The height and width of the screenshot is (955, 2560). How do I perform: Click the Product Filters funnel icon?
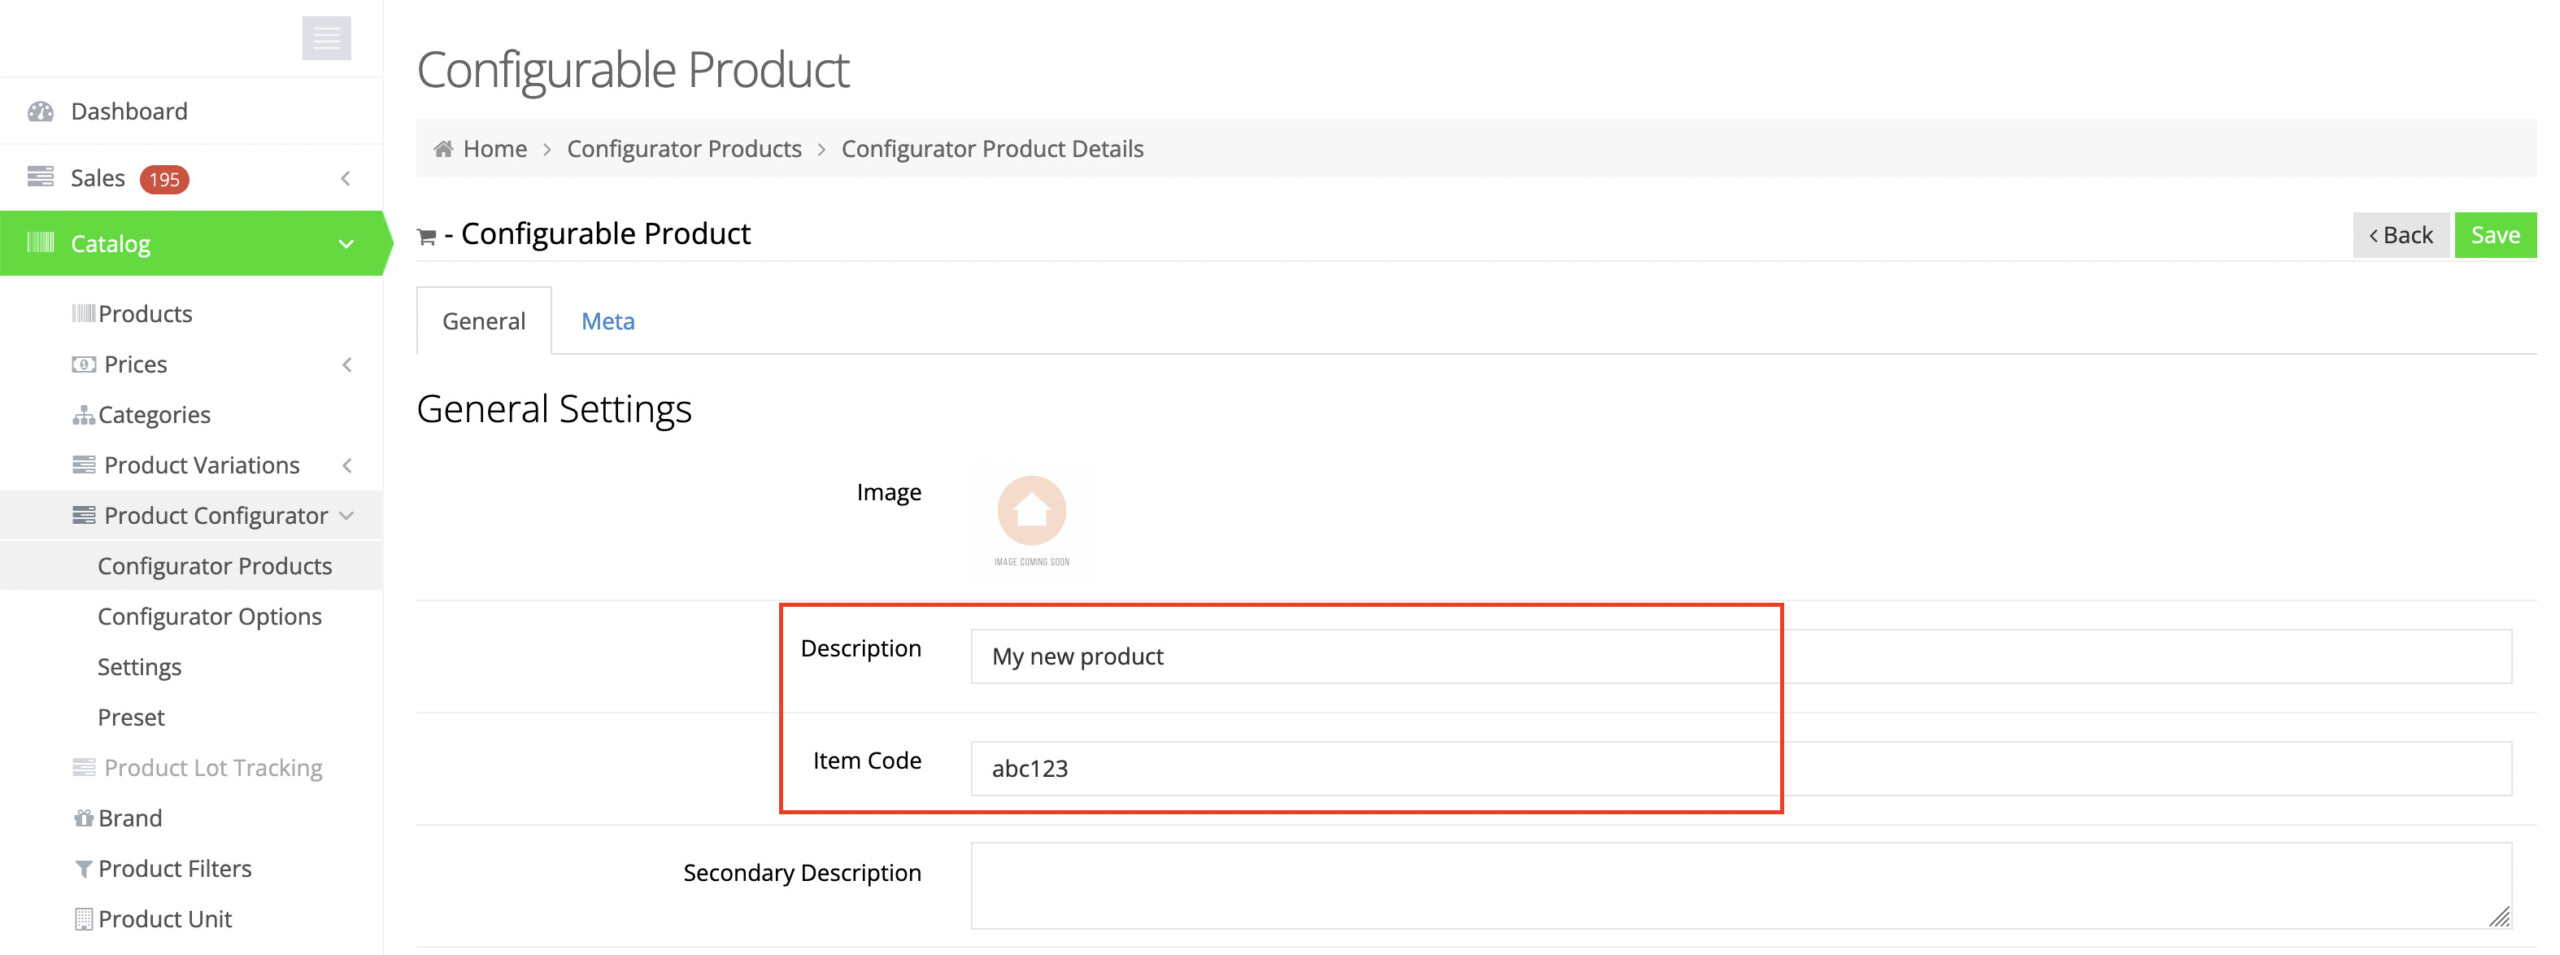[84, 869]
